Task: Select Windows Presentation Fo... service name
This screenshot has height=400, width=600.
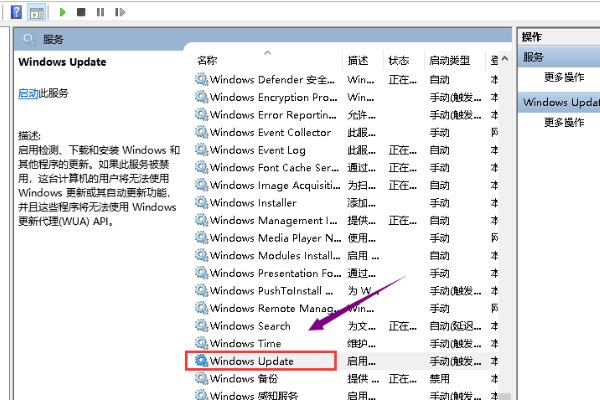Action: (x=275, y=273)
